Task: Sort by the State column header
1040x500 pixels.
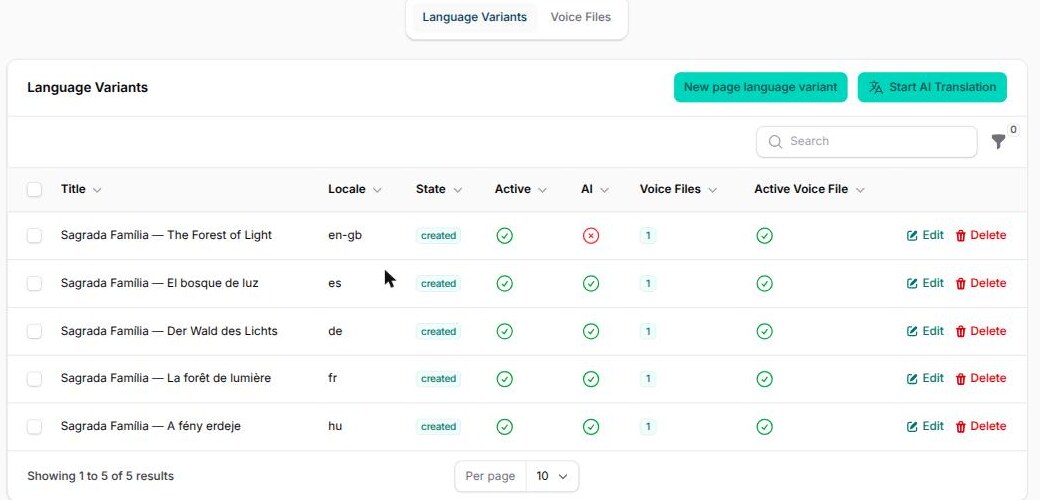Action: (438, 189)
